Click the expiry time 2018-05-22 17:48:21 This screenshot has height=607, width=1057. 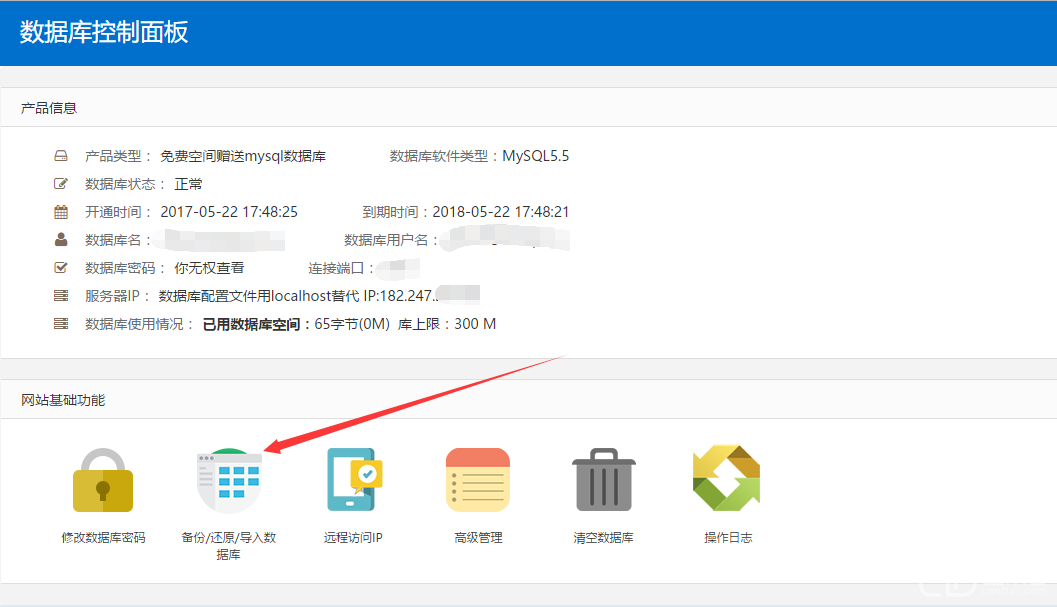coord(501,212)
